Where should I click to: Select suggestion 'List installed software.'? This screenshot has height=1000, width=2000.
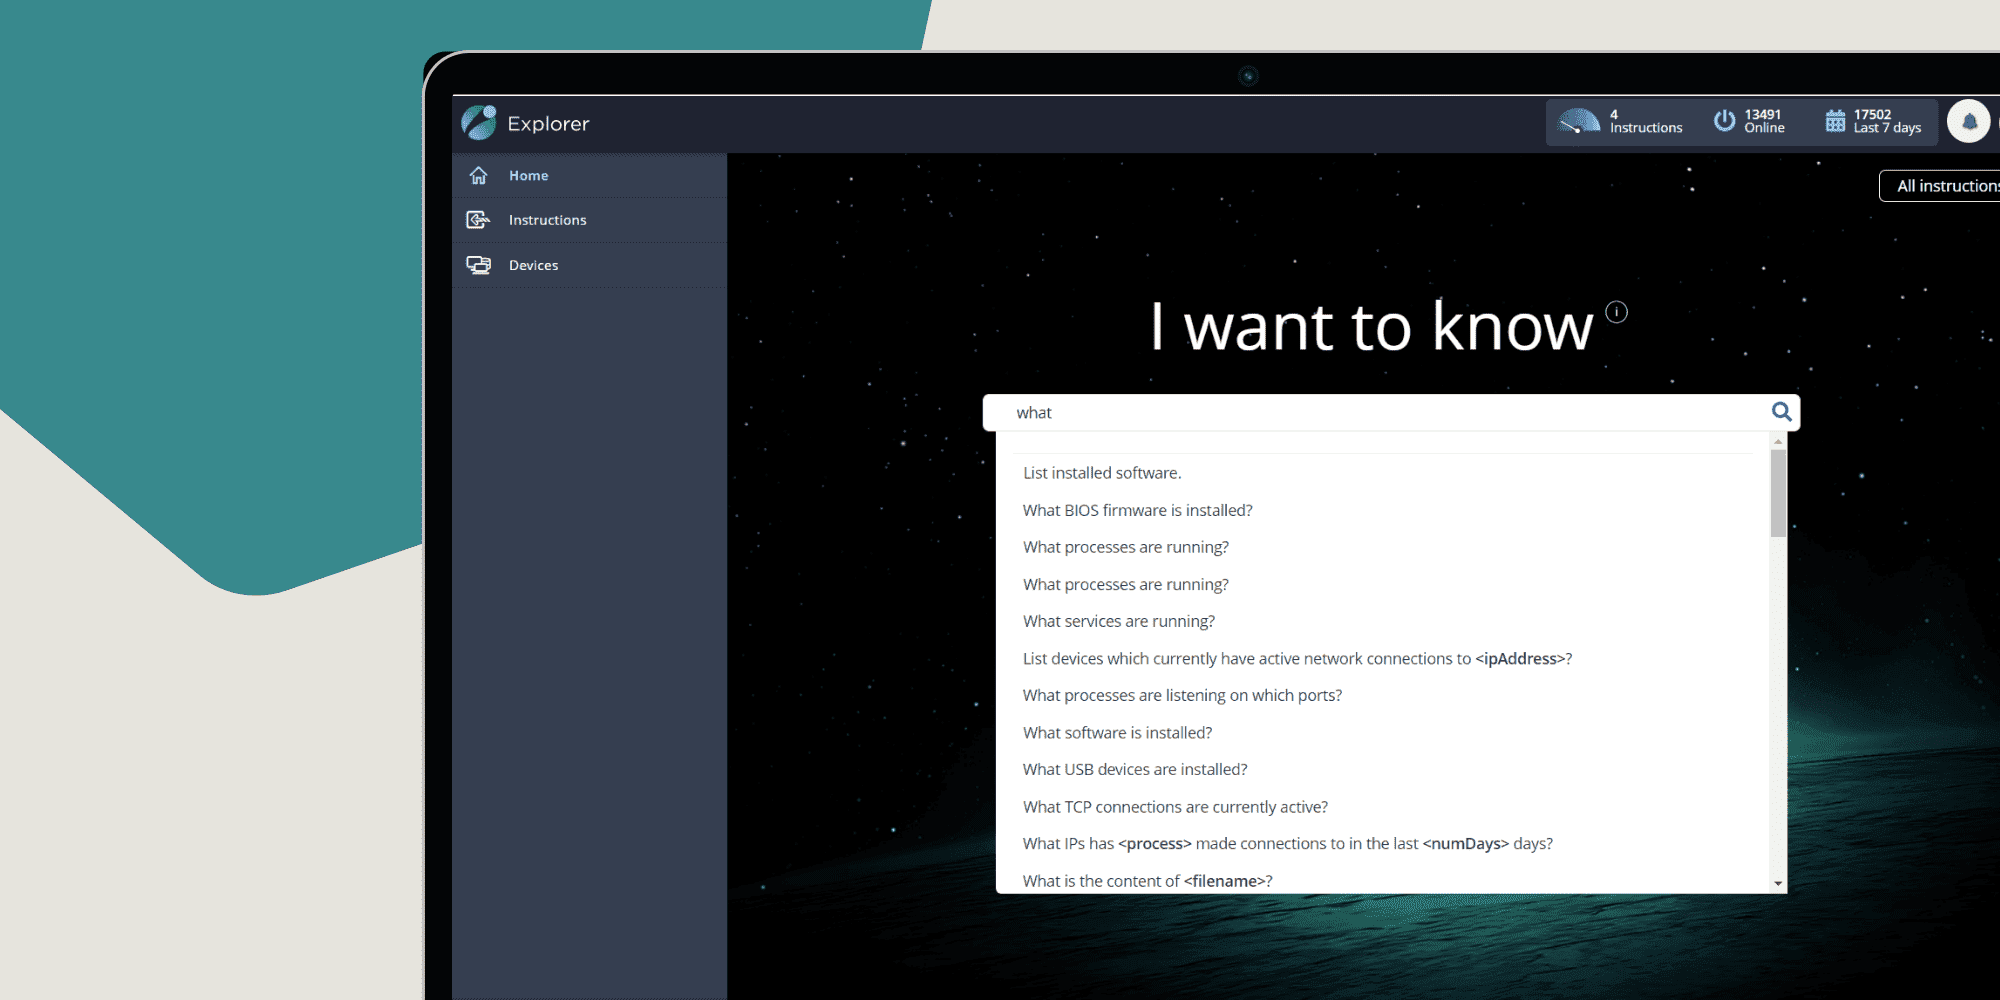[1101, 472]
